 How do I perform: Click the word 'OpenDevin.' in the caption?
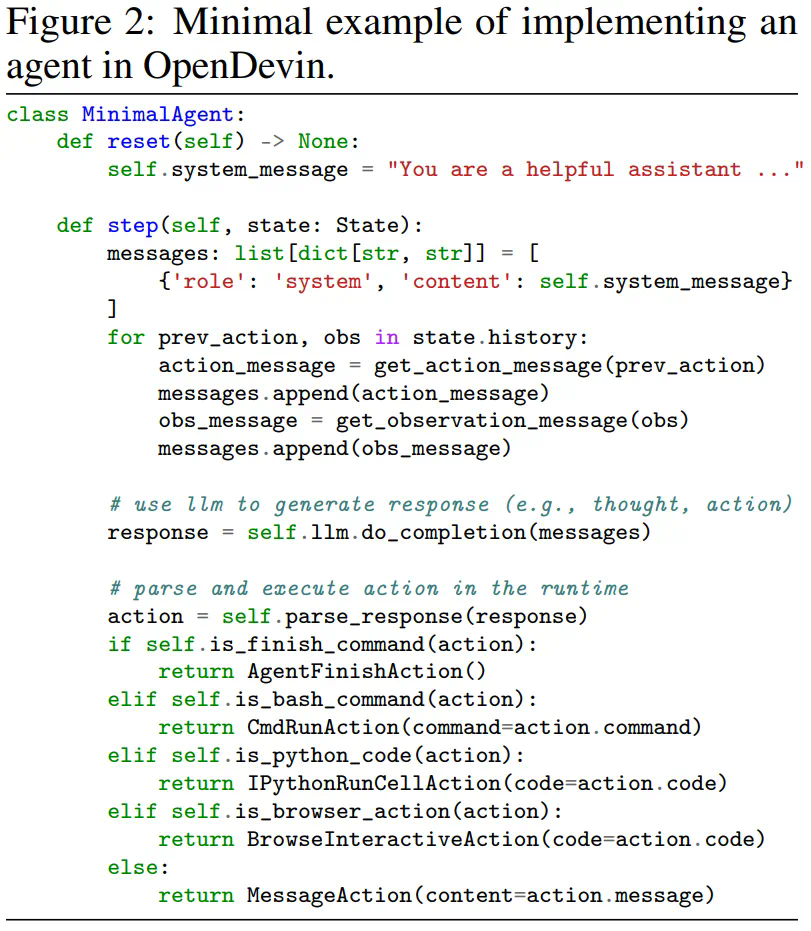click(x=239, y=66)
